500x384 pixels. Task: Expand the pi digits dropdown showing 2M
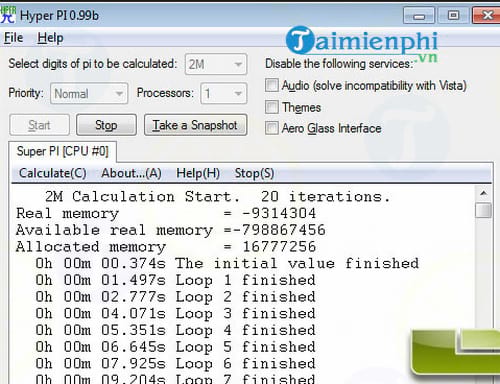point(216,64)
